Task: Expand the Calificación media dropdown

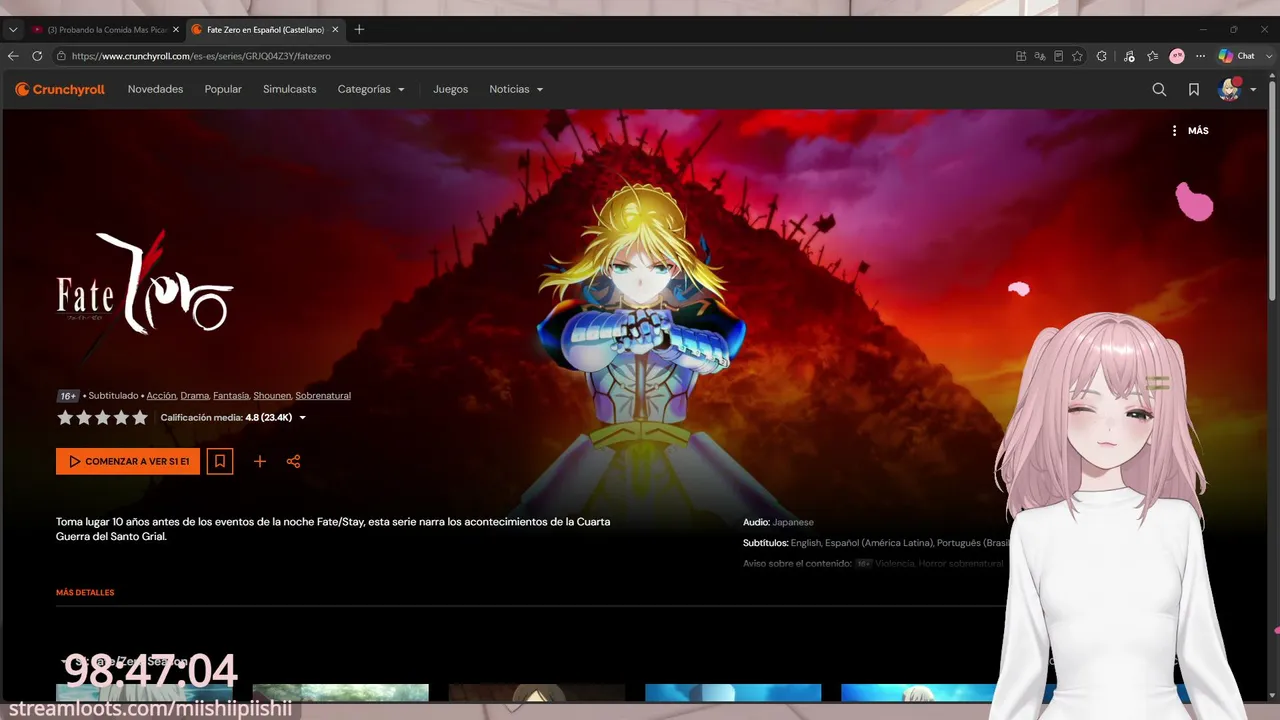Action: 302,418
